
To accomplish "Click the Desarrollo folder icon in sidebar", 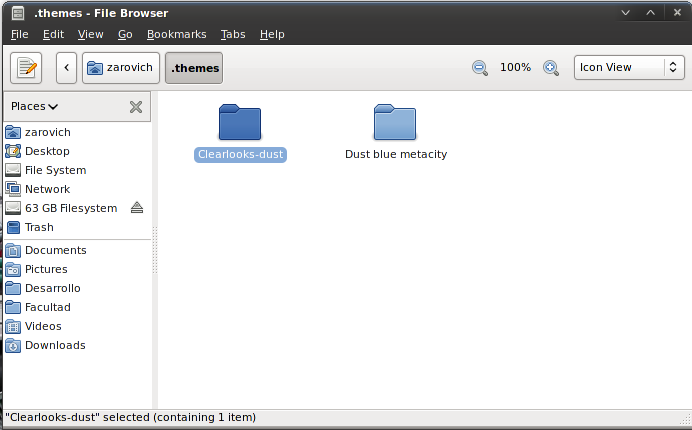I will tap(13, 288).
